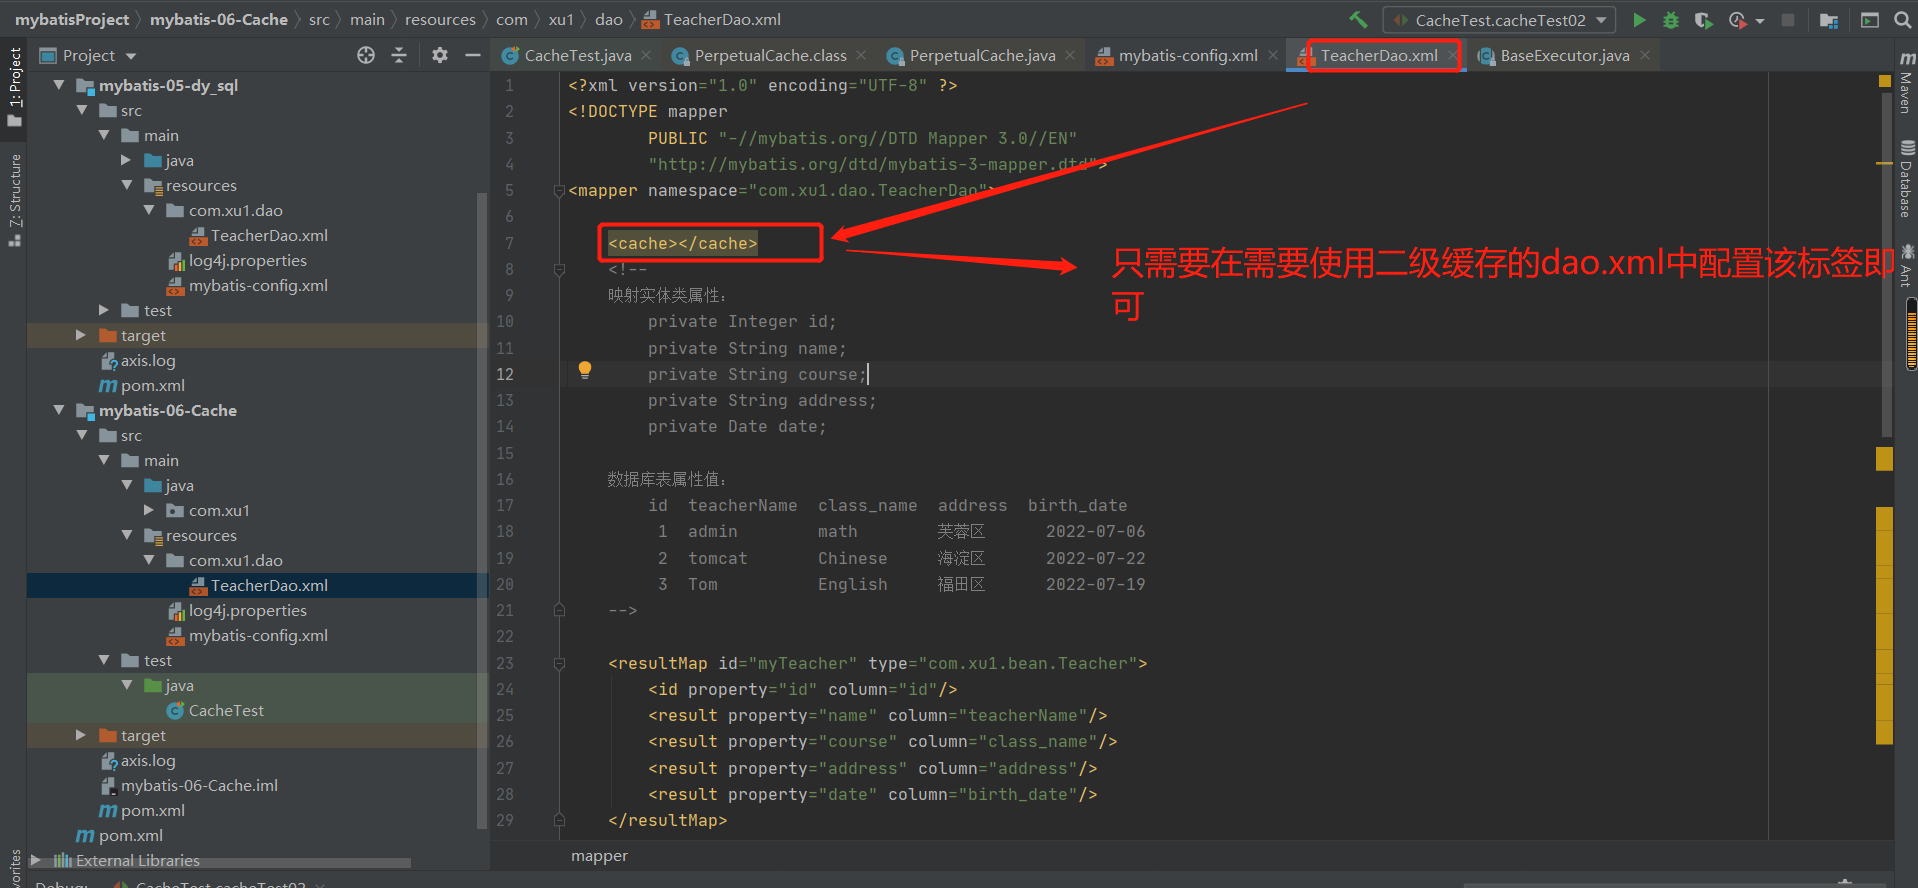
Task: Click the inspection status indicator atop the gutter
Action: [1884, 81]
